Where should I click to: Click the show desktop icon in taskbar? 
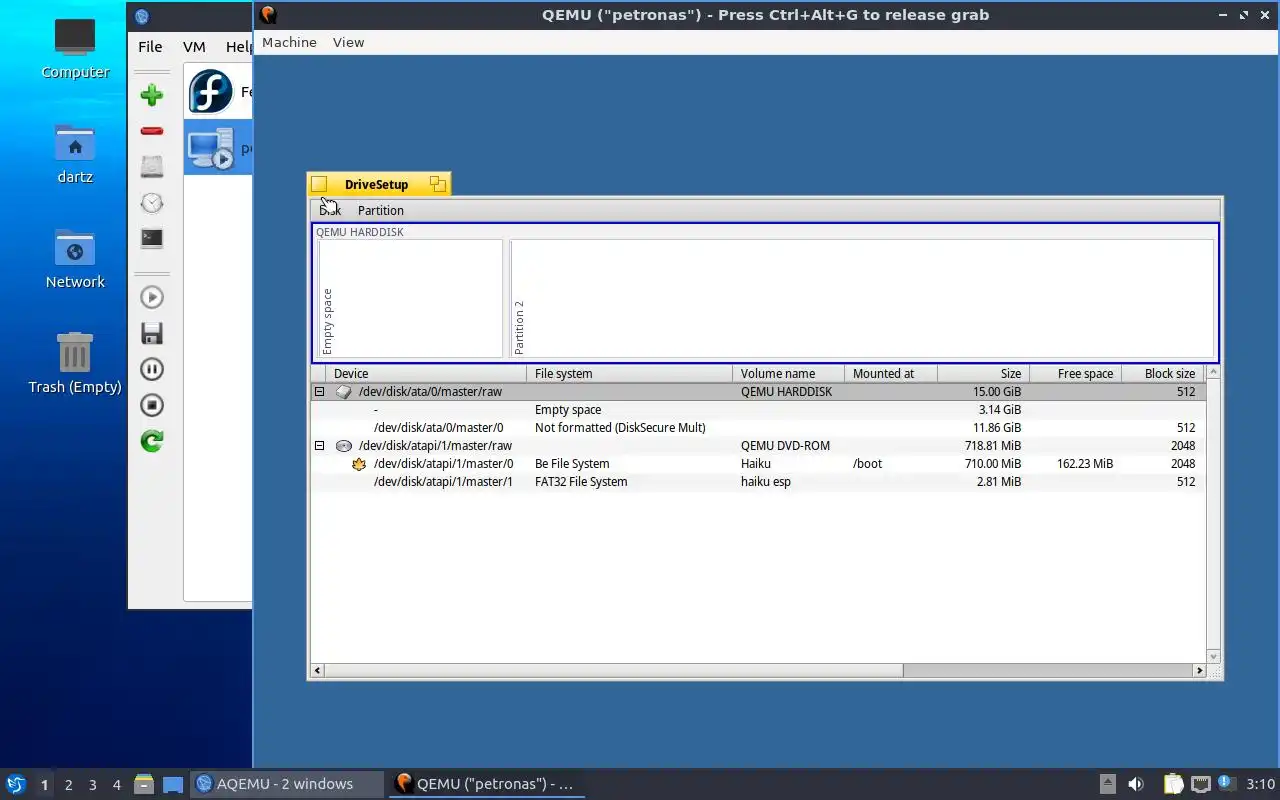tap(173, 784)
